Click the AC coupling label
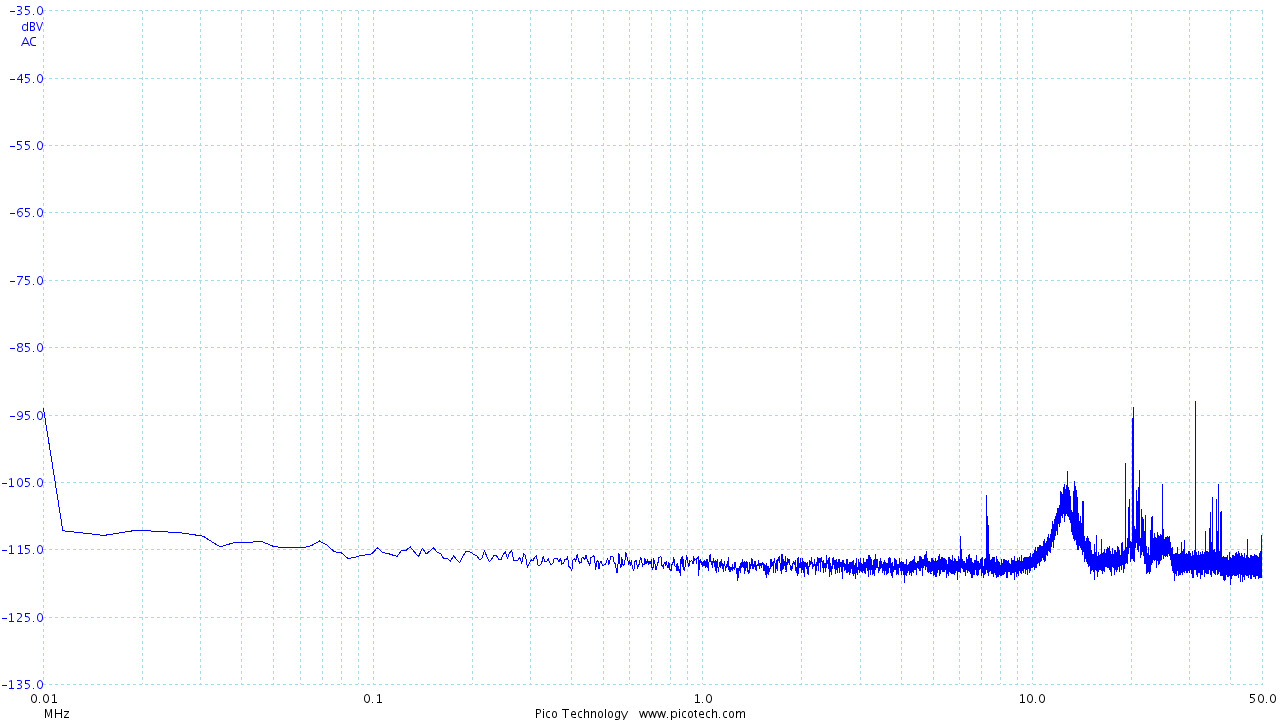The height and width of the screenshot is (720, 1280). pyautogui.click(x=29, y=42)
